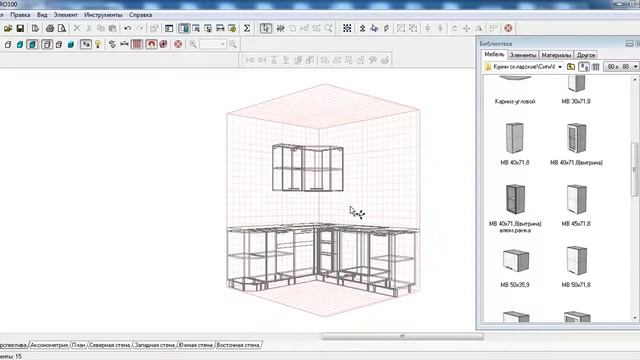
Task: Switch to the teal sketch display mode
Action: tap(20, 44)
